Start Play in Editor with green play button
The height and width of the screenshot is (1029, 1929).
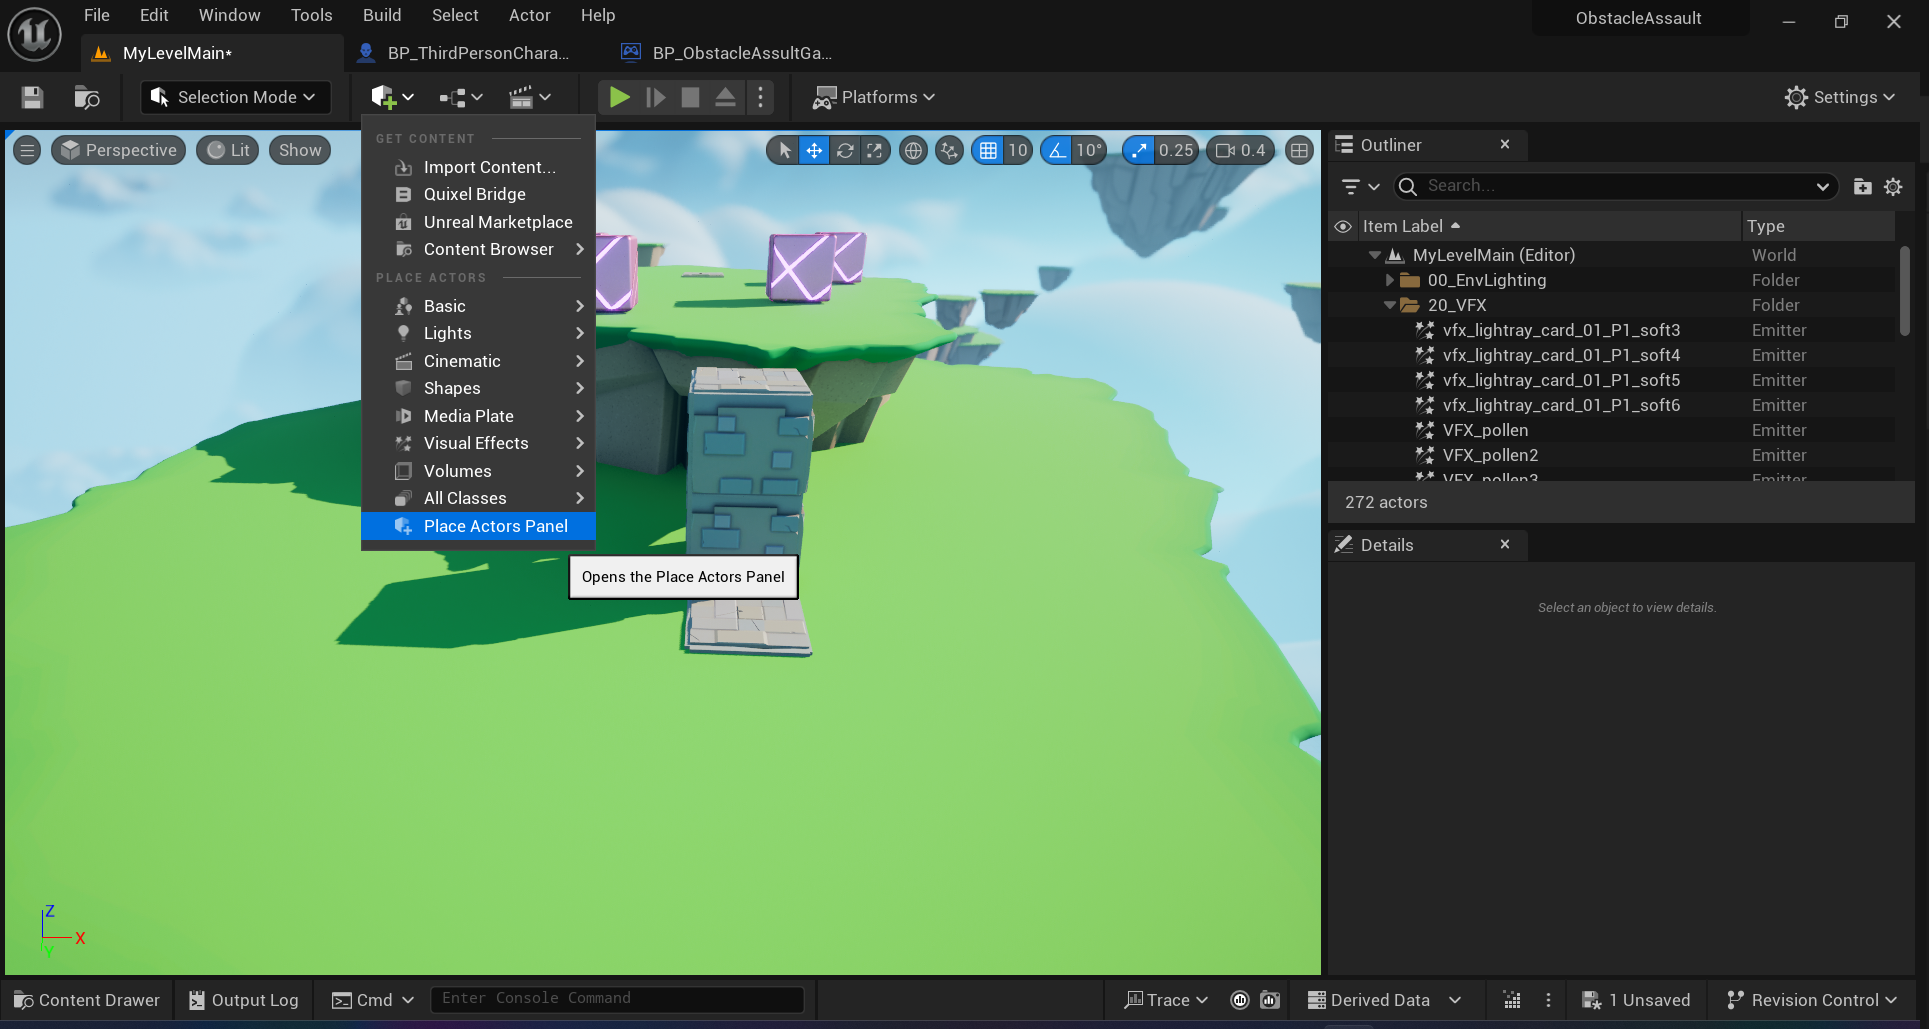click(x=619, y=97)
